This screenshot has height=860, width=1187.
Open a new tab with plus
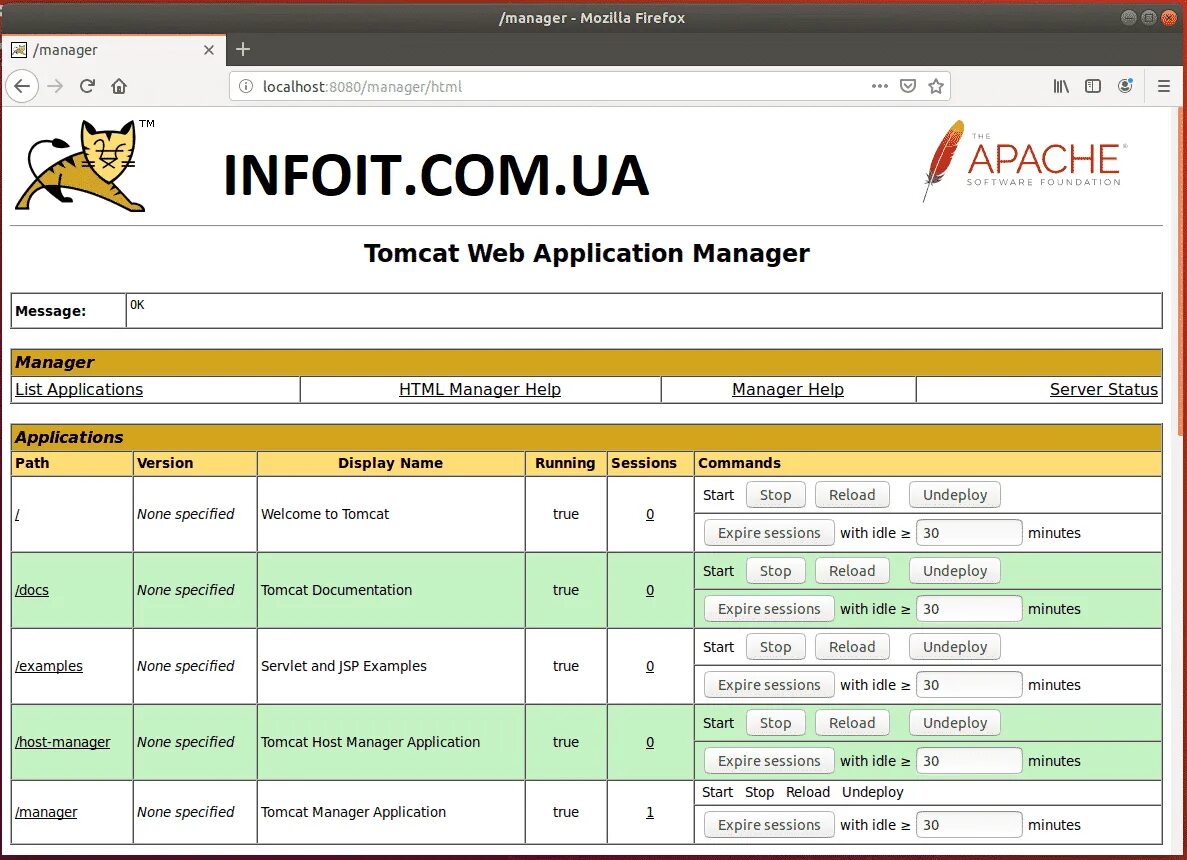click(x=243, y=49)
